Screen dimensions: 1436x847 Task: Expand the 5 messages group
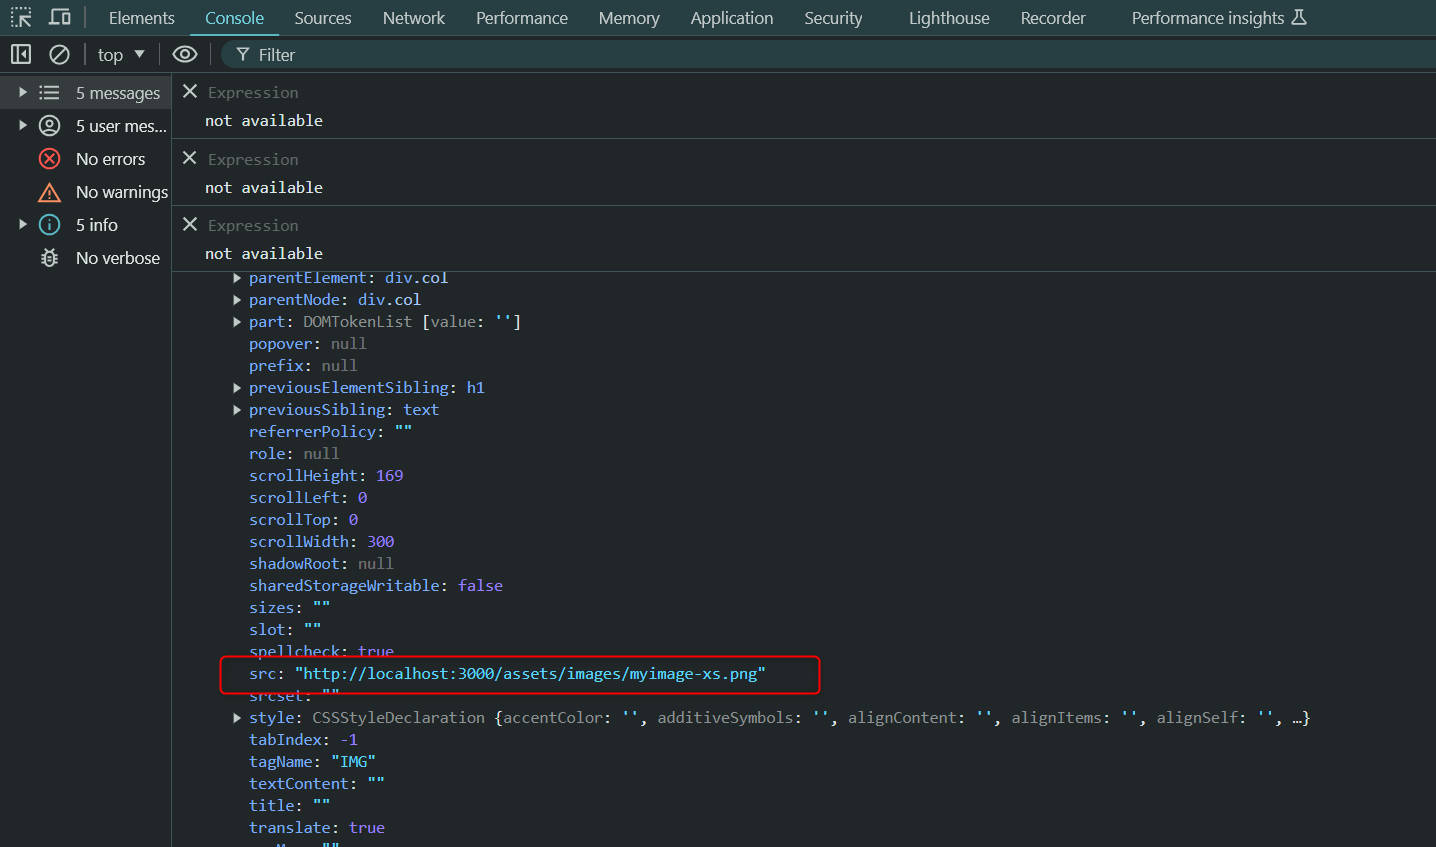click(x=23, y=92)
